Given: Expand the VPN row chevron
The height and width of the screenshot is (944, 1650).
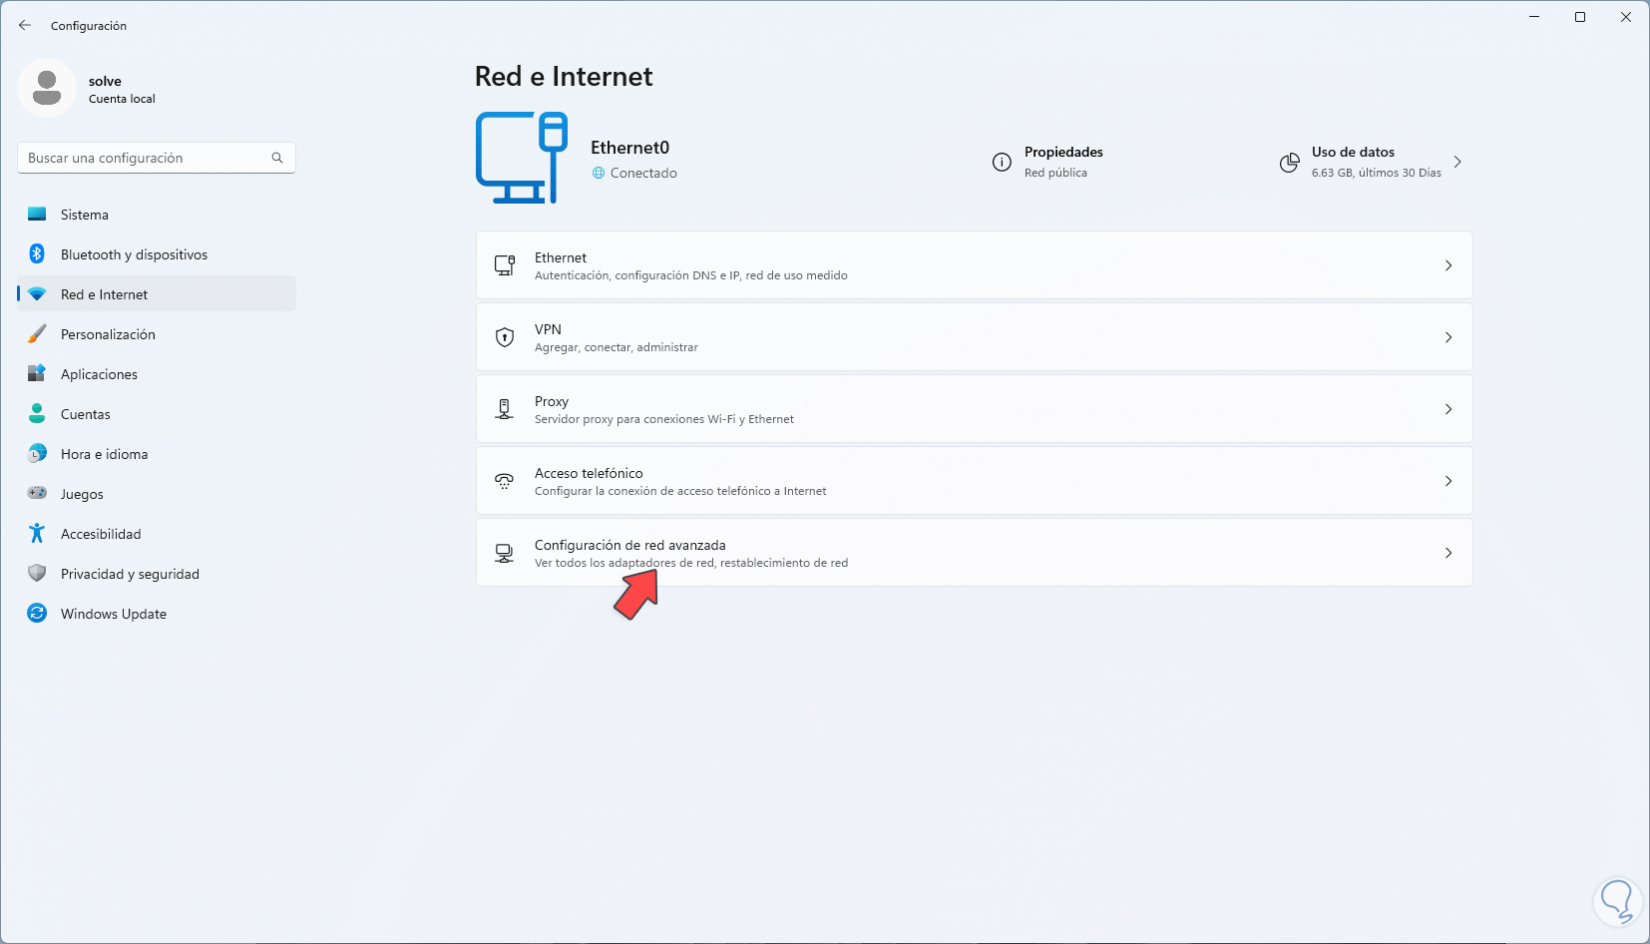Looking at the screenshot, I should [1448, 337].
